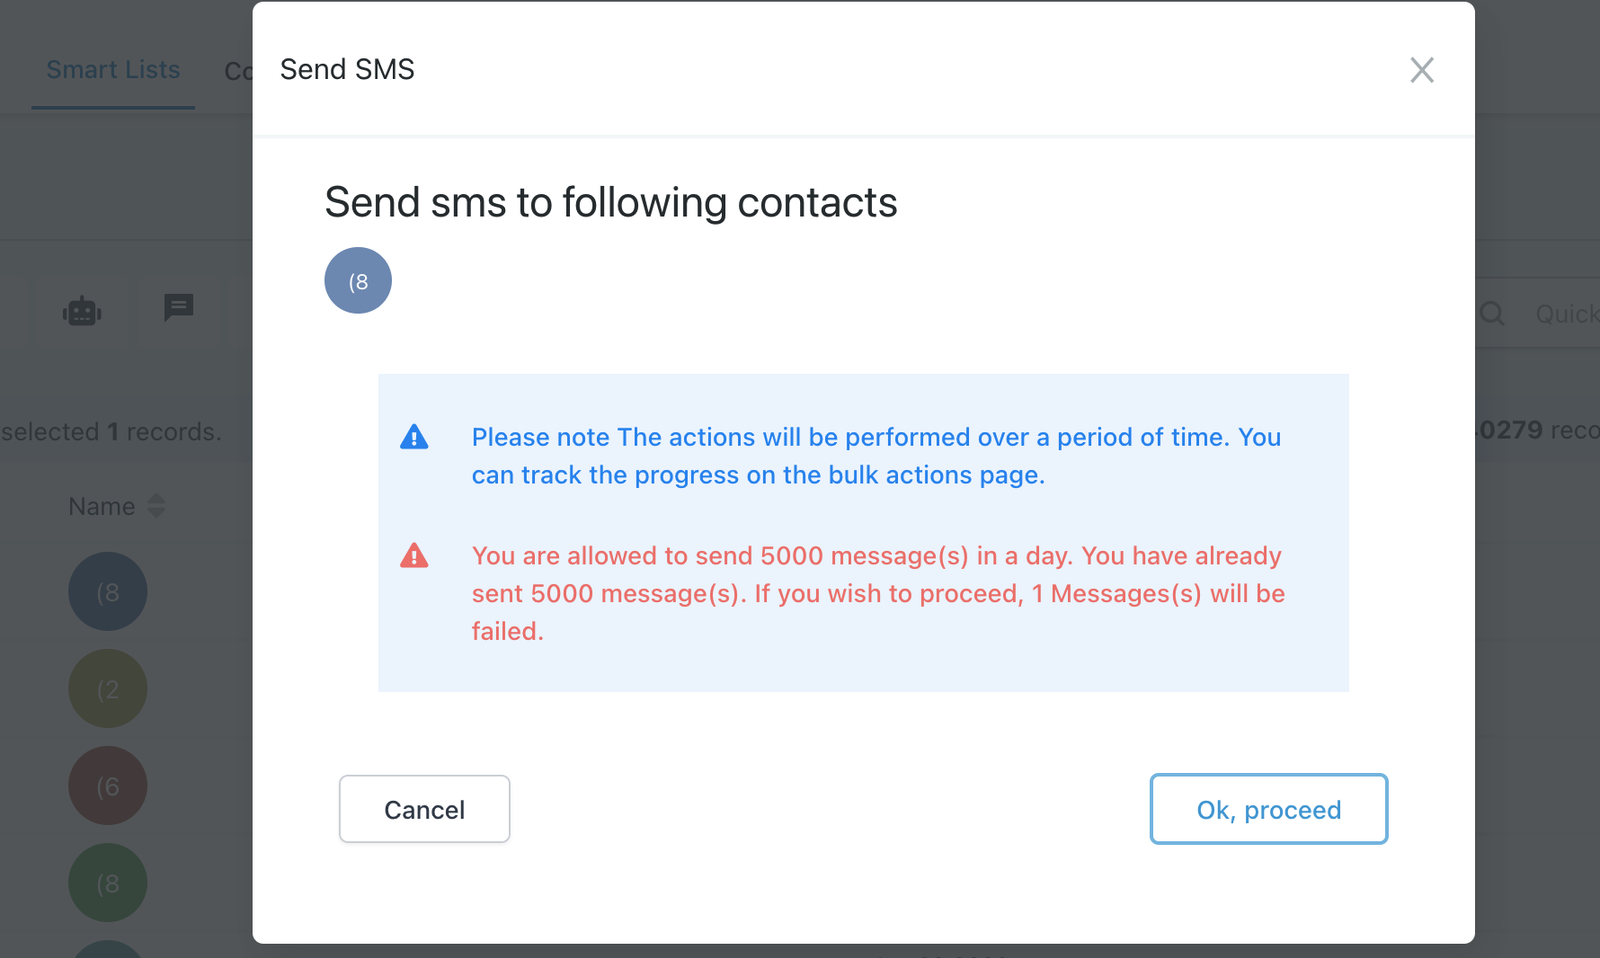Click the robot automation icon
The width and height of the screenshot is (1600, 958).
pyautogui.click(x=82, y=311)
